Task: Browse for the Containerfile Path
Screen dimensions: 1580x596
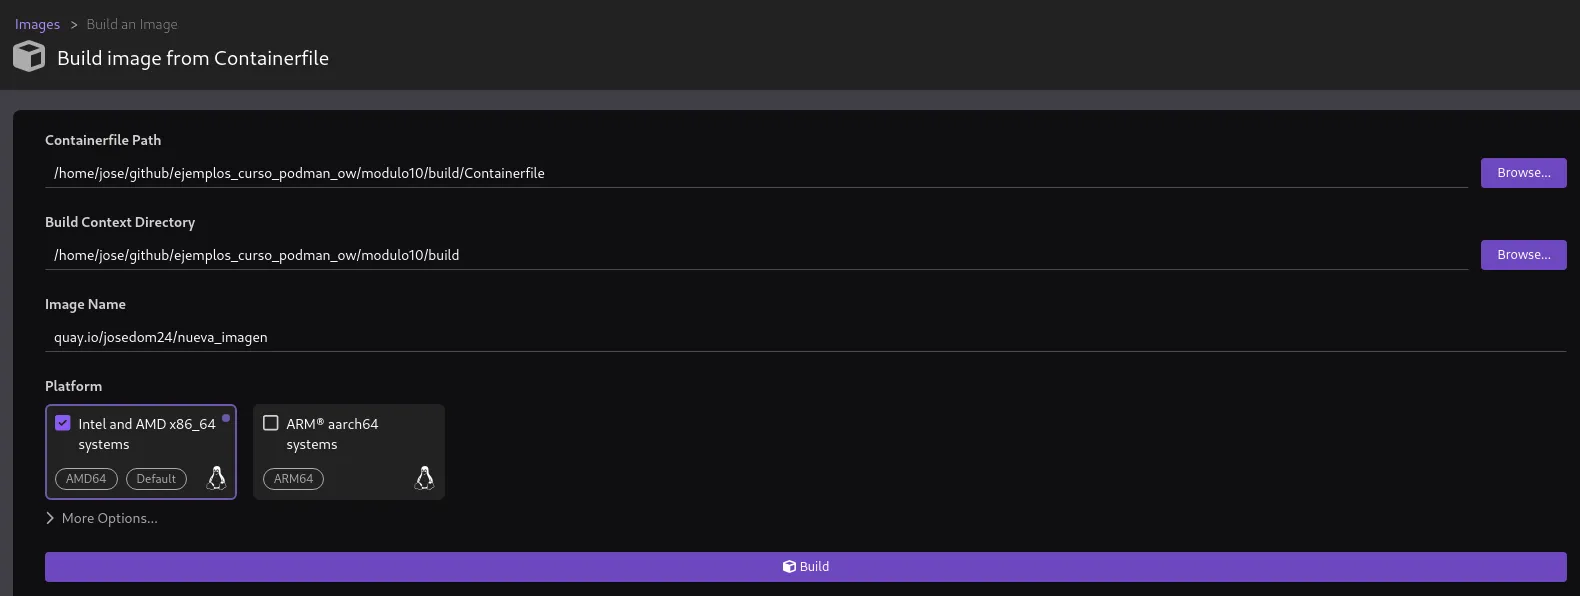Action: 1523,173
